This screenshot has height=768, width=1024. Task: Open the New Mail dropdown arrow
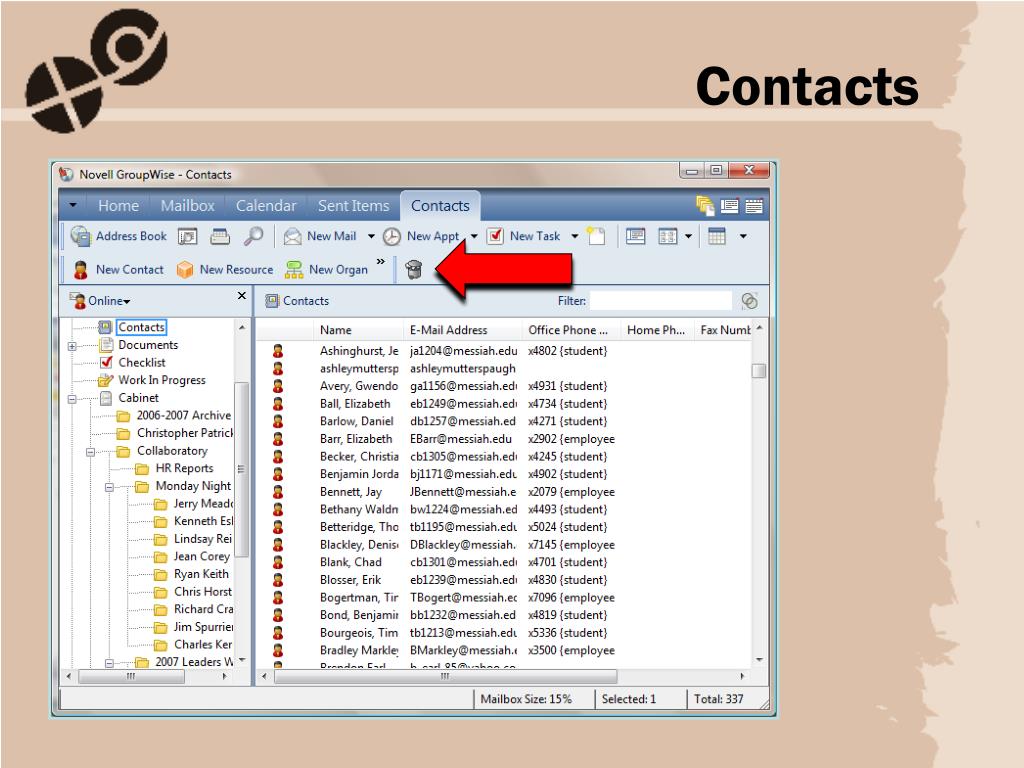coord(371,236)
